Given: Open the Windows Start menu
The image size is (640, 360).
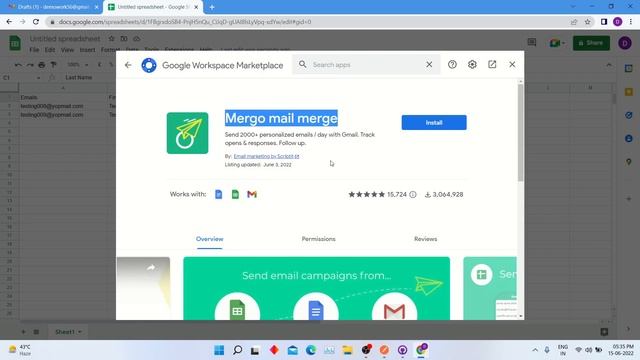Looking at the screenshot, I should (x=219, y=350).
